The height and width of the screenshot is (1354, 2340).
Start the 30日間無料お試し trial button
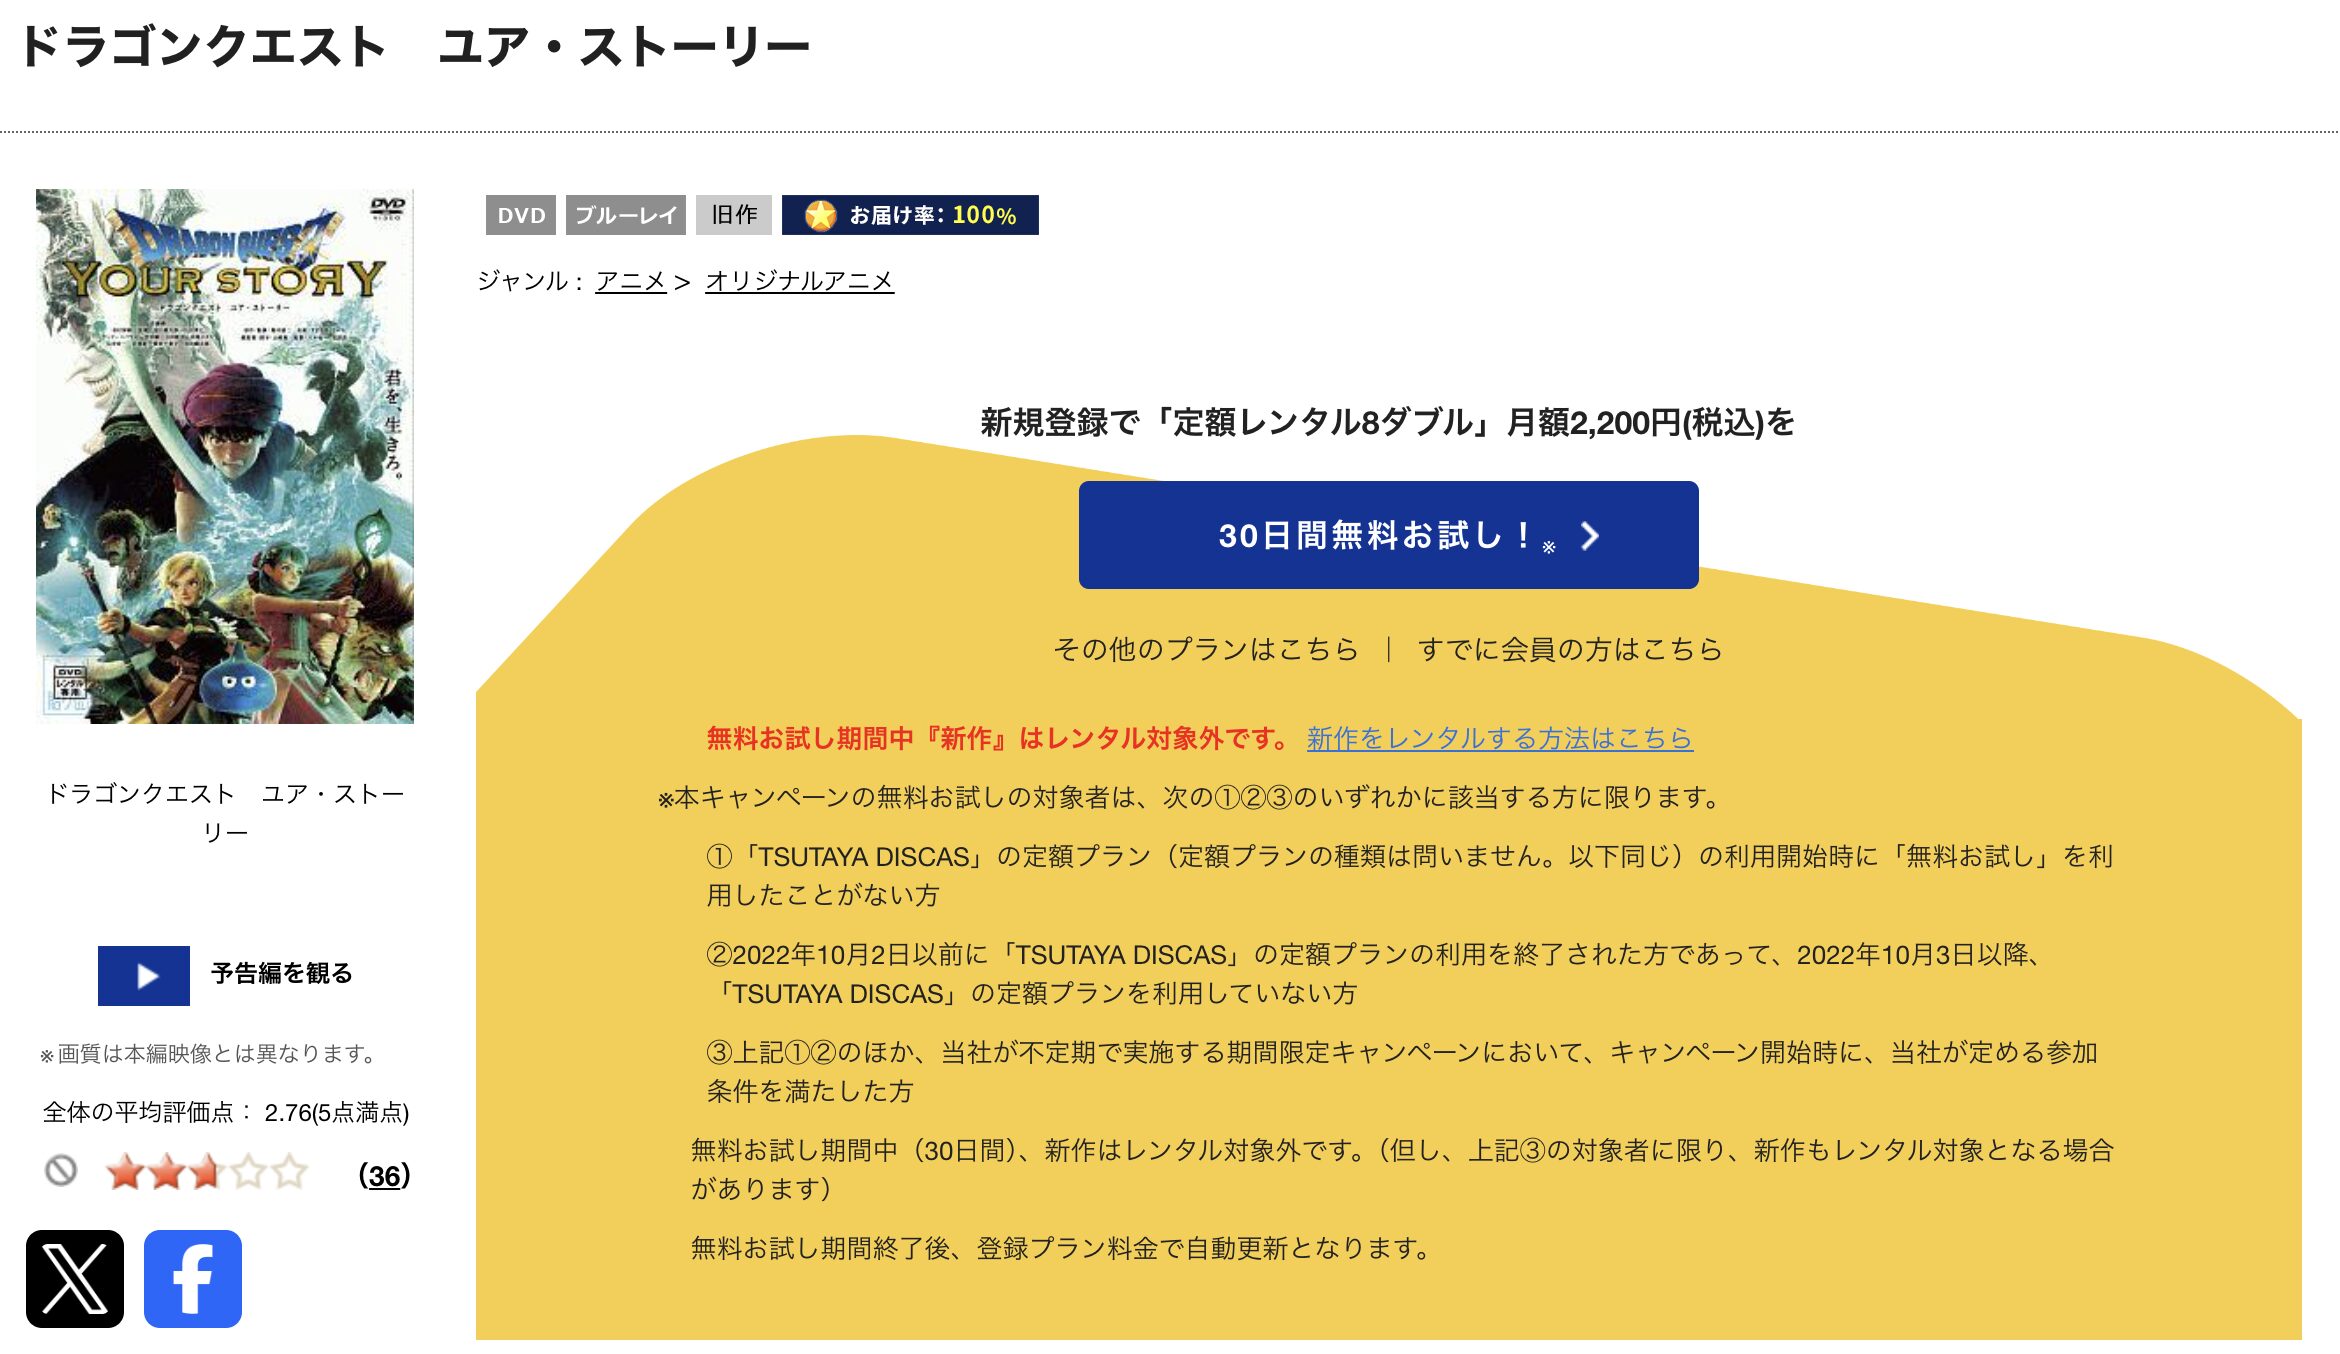pos(1388,535)
